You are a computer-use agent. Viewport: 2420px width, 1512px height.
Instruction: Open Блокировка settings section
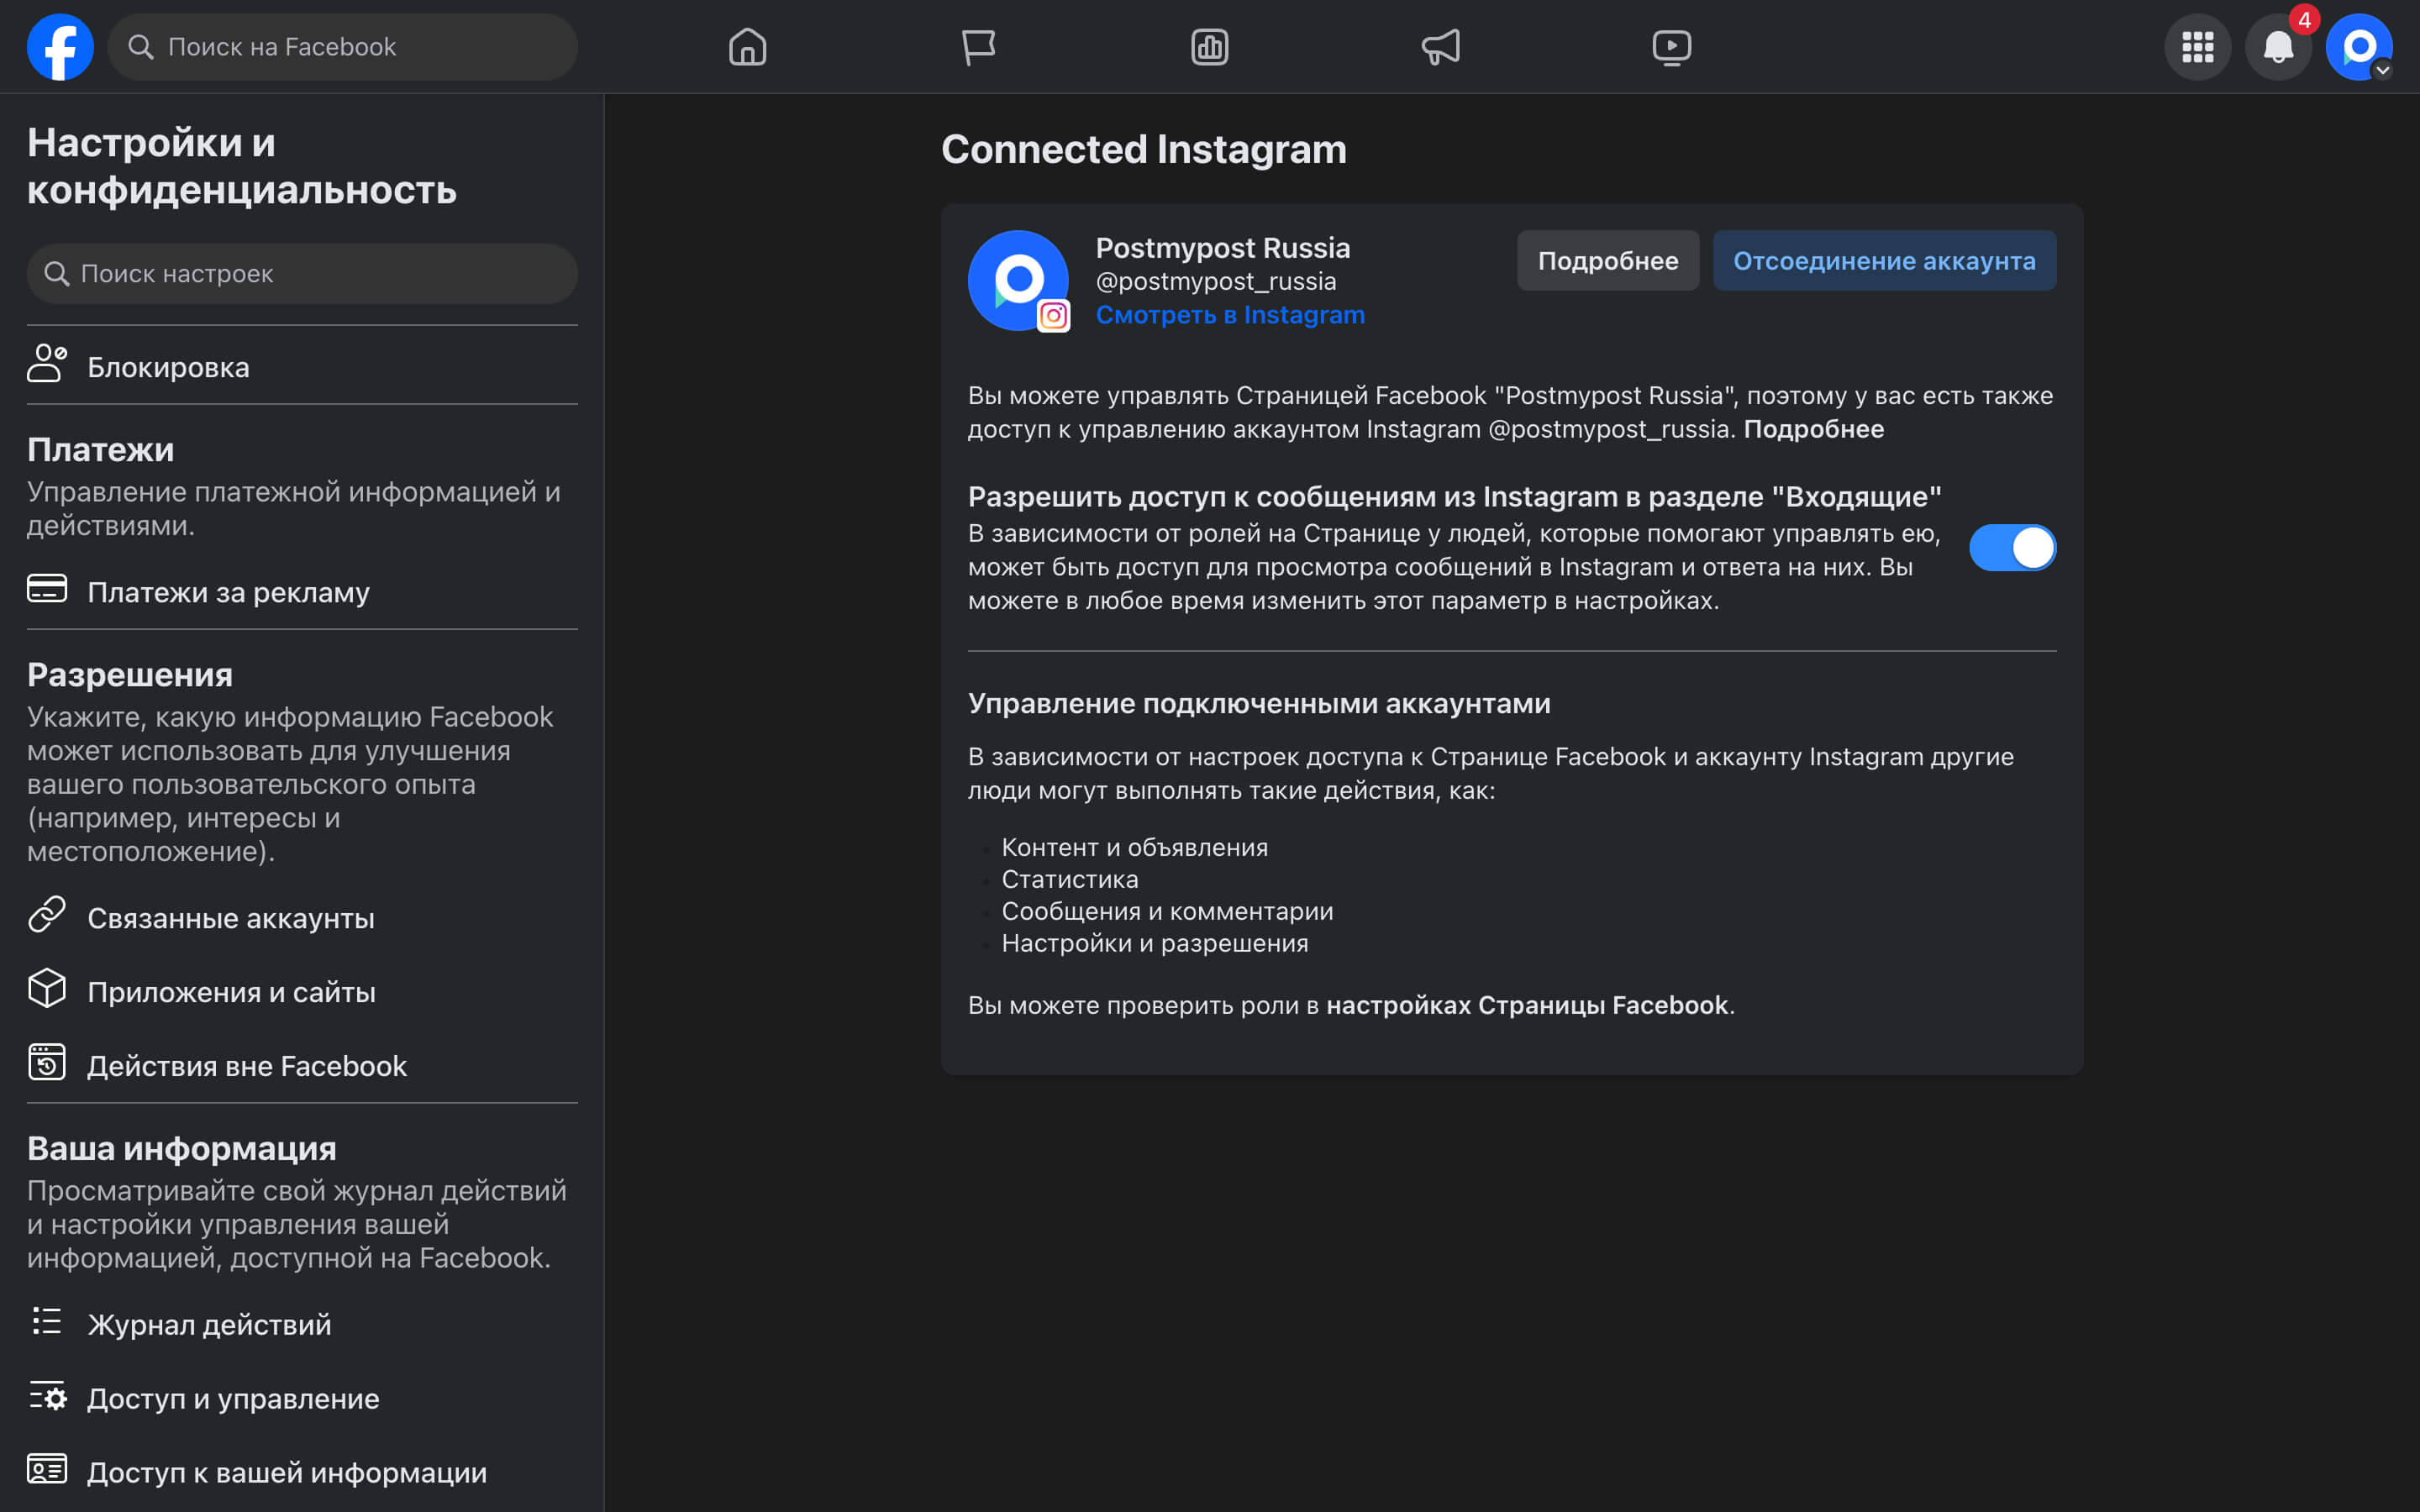pyautogui.click(x=168, y=367)
